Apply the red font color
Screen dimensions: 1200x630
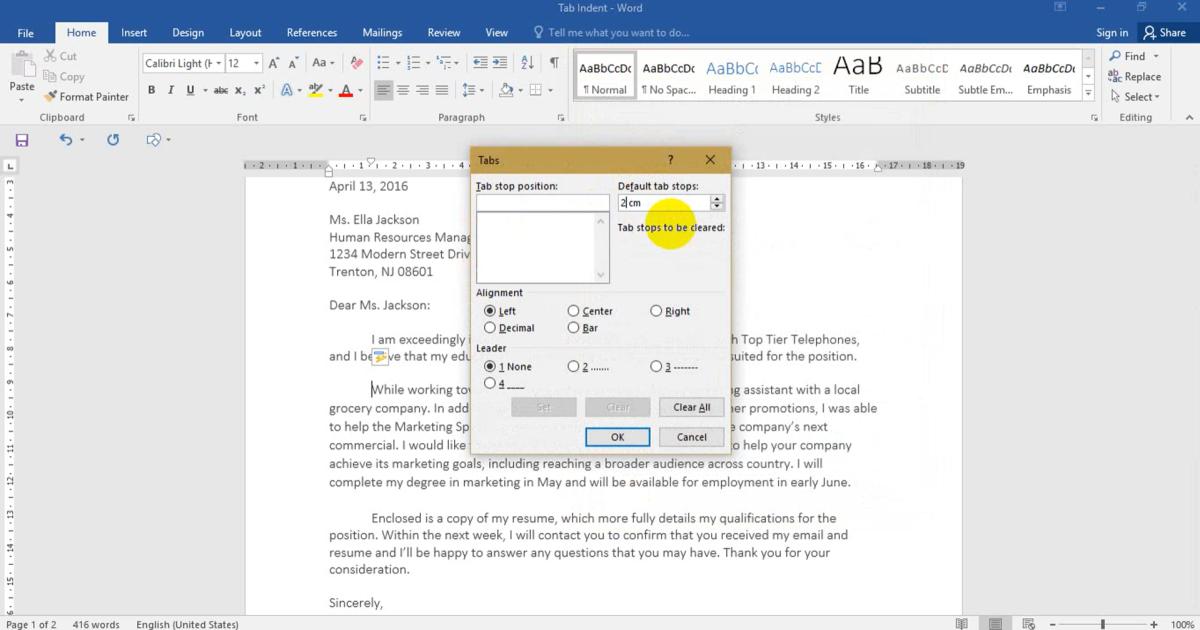346,90
